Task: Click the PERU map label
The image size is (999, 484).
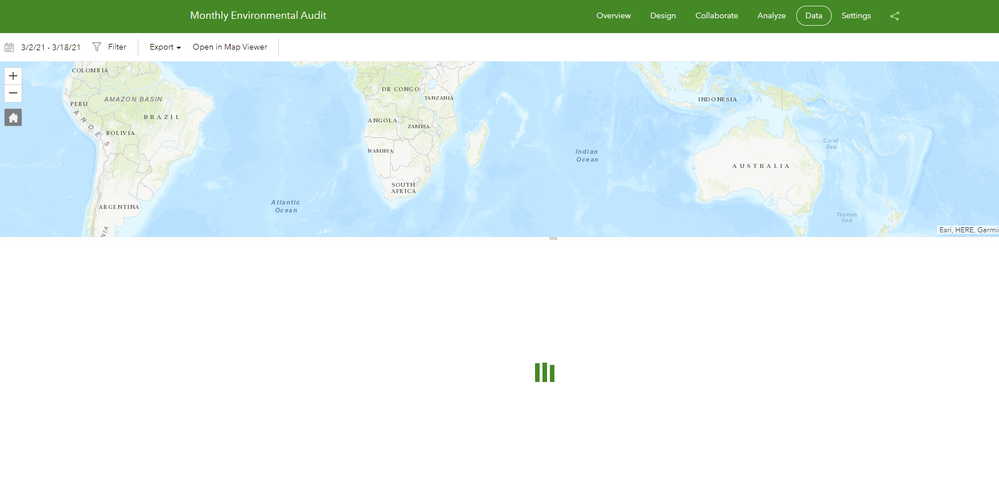Action: 79,104
